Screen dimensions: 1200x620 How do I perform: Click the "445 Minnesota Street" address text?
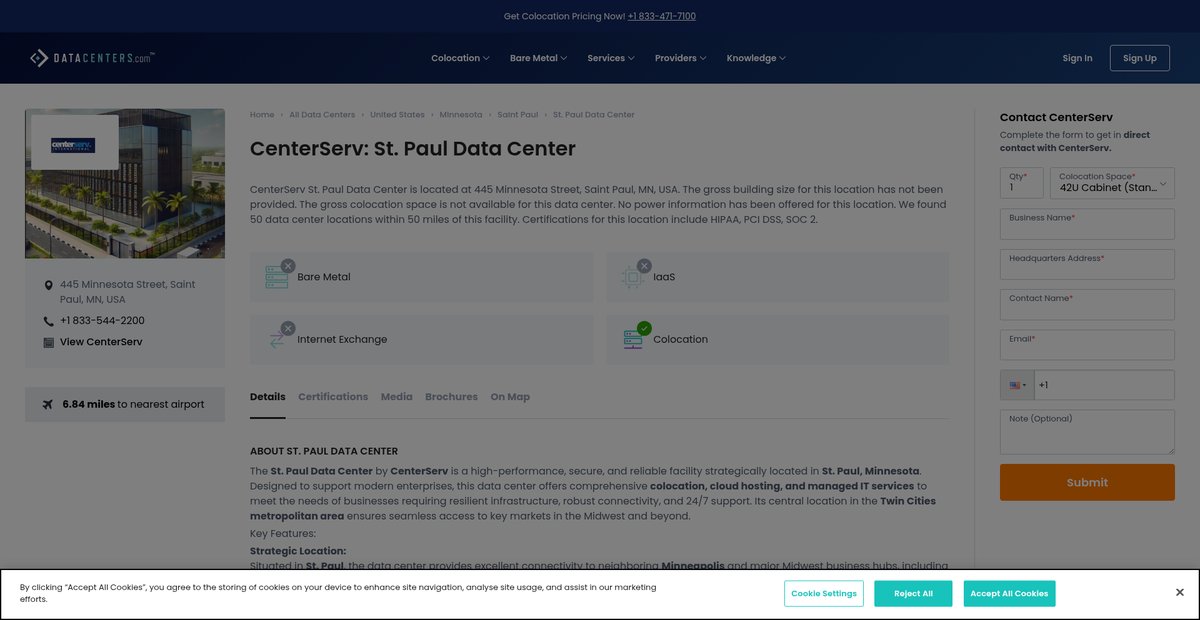pyautogui.click(x=128, y=292)
